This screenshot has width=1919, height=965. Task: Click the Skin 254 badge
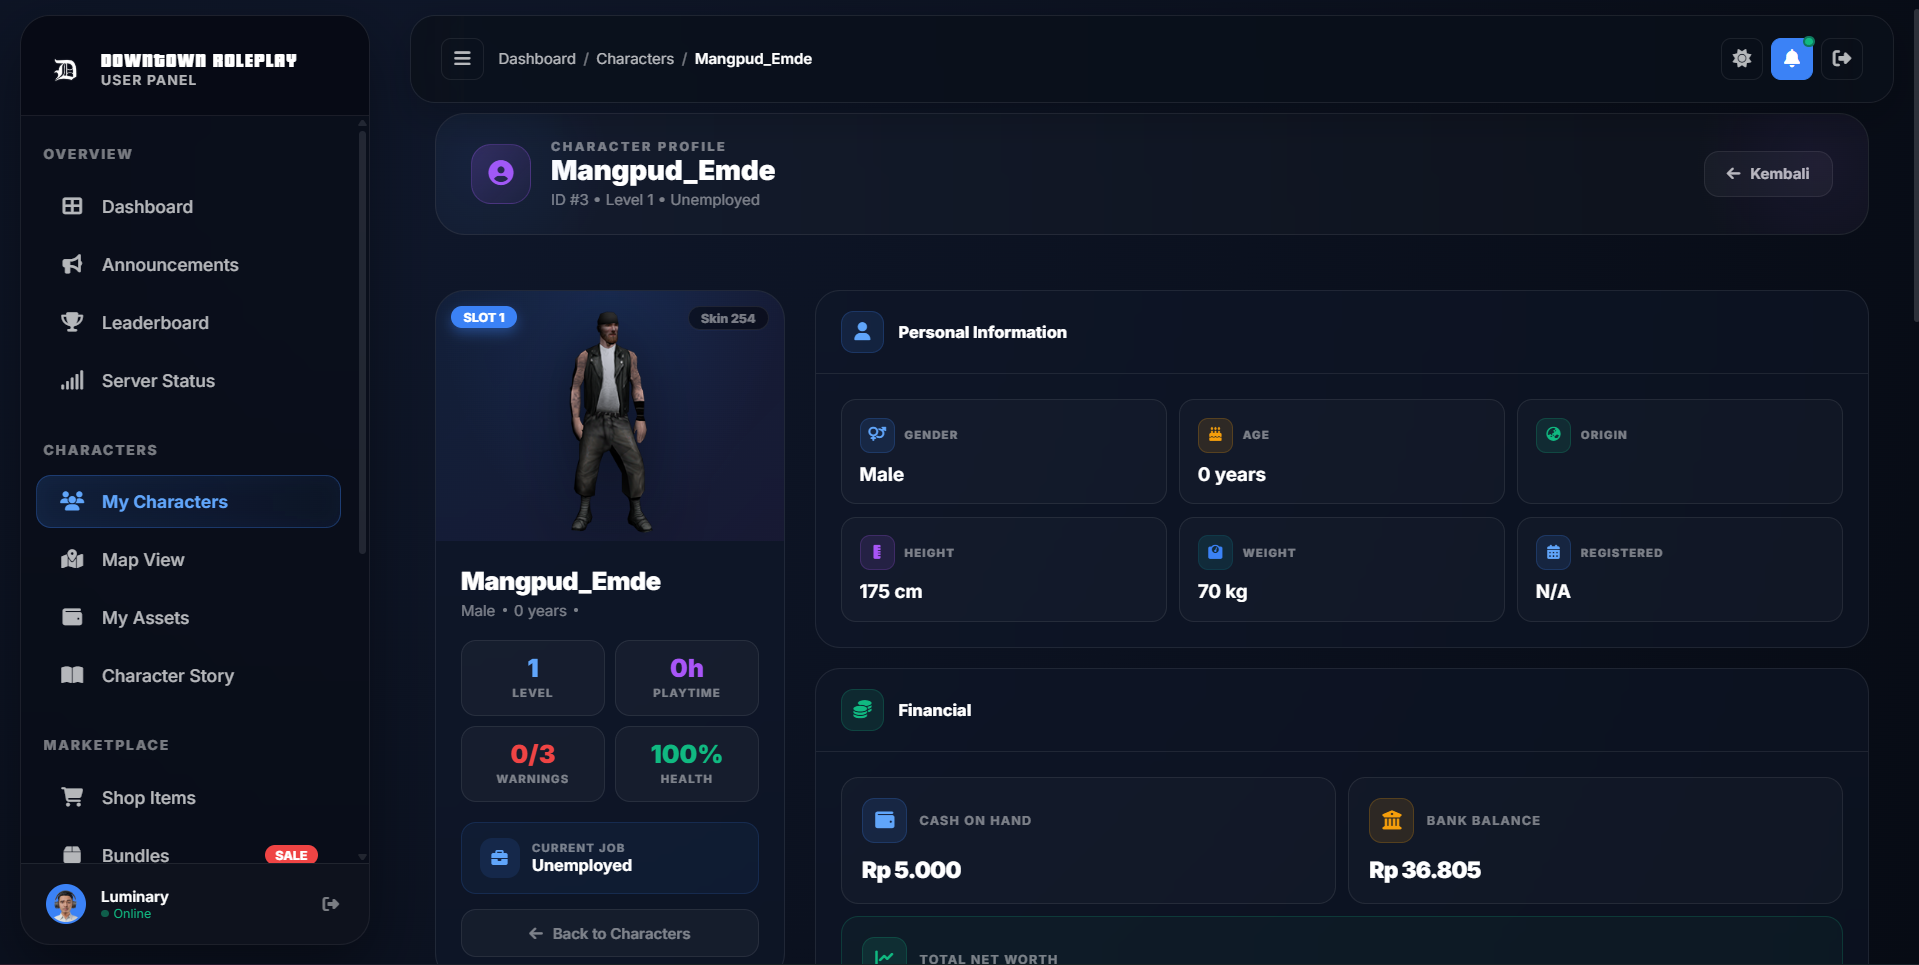tap(728, 319)
